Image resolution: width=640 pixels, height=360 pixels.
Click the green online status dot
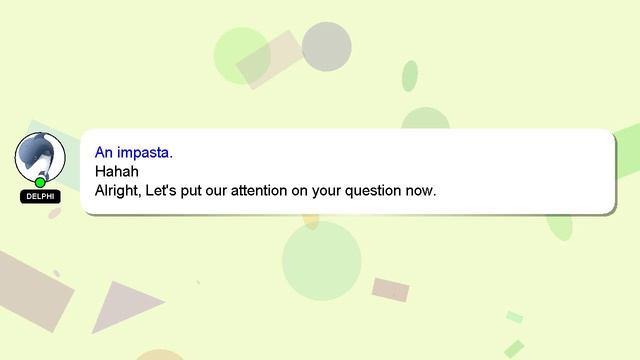40,182
